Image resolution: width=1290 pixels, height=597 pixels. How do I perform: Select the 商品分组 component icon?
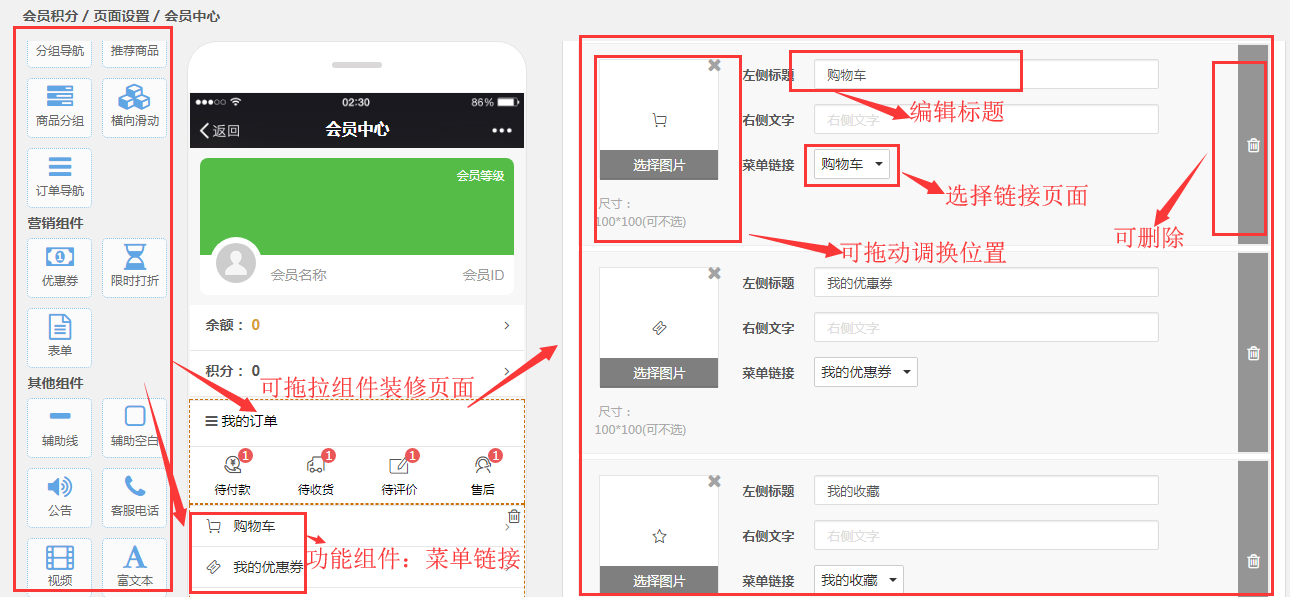pyautogui.click(x=59, y=107)
